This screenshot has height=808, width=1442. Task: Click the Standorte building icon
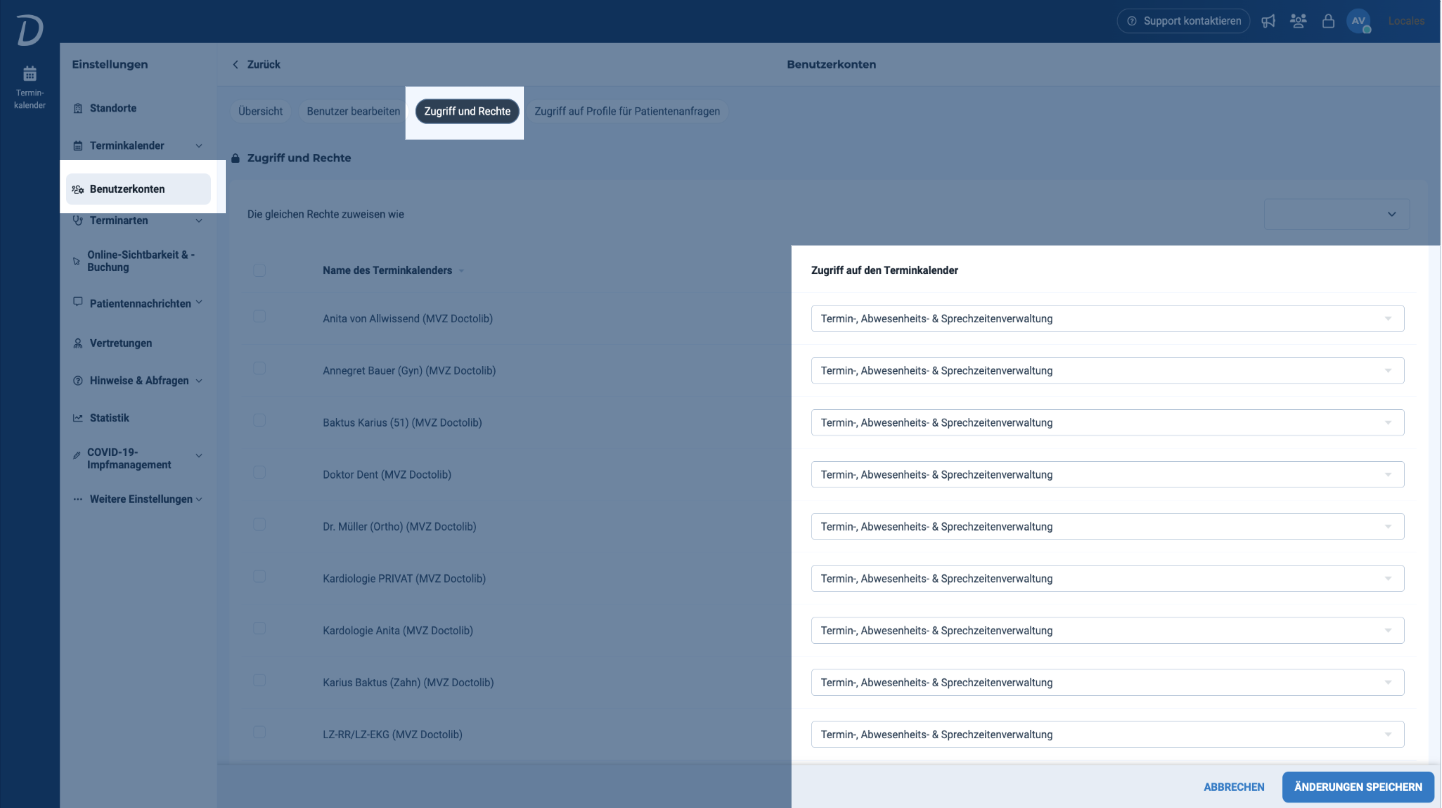pyautogui.click(x=78, y=108)
